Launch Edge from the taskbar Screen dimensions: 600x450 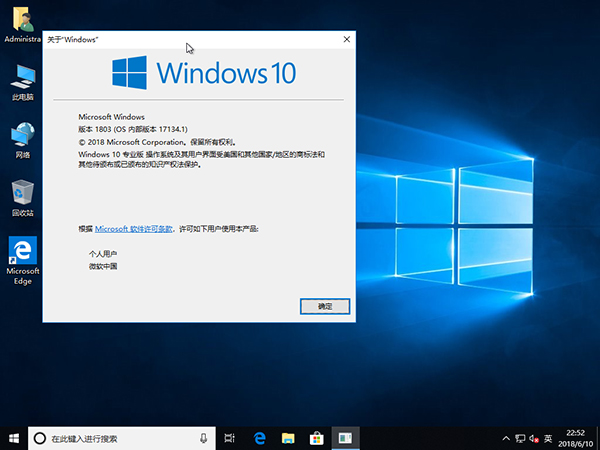(x=259, y=438)
